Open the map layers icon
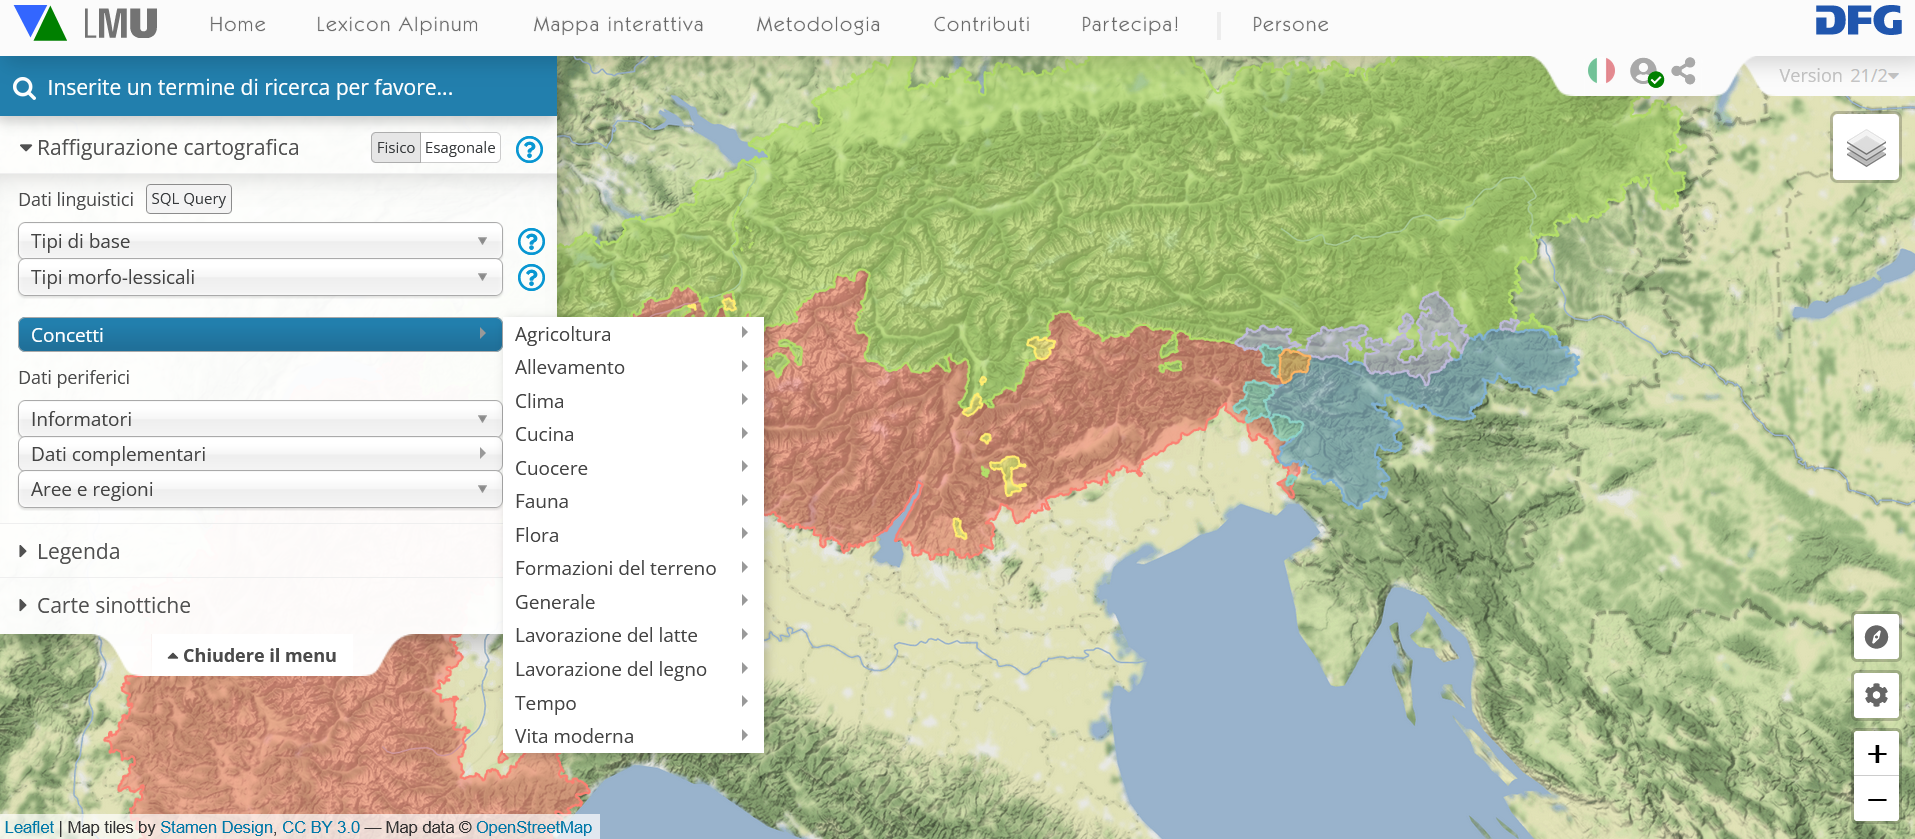1915x839 pixels. click(1866, 147)
